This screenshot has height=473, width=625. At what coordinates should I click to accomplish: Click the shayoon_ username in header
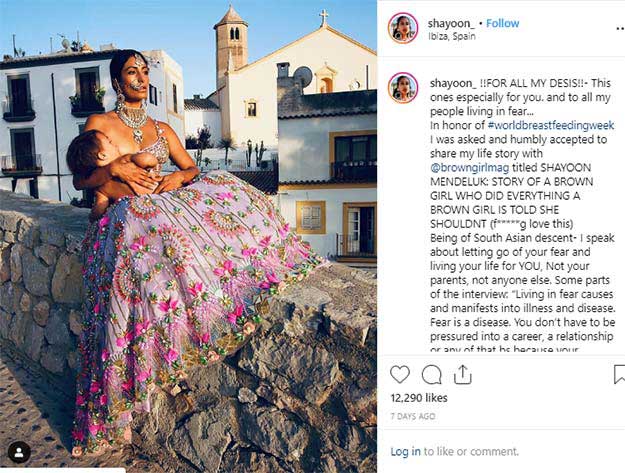(x=451, y=24)
